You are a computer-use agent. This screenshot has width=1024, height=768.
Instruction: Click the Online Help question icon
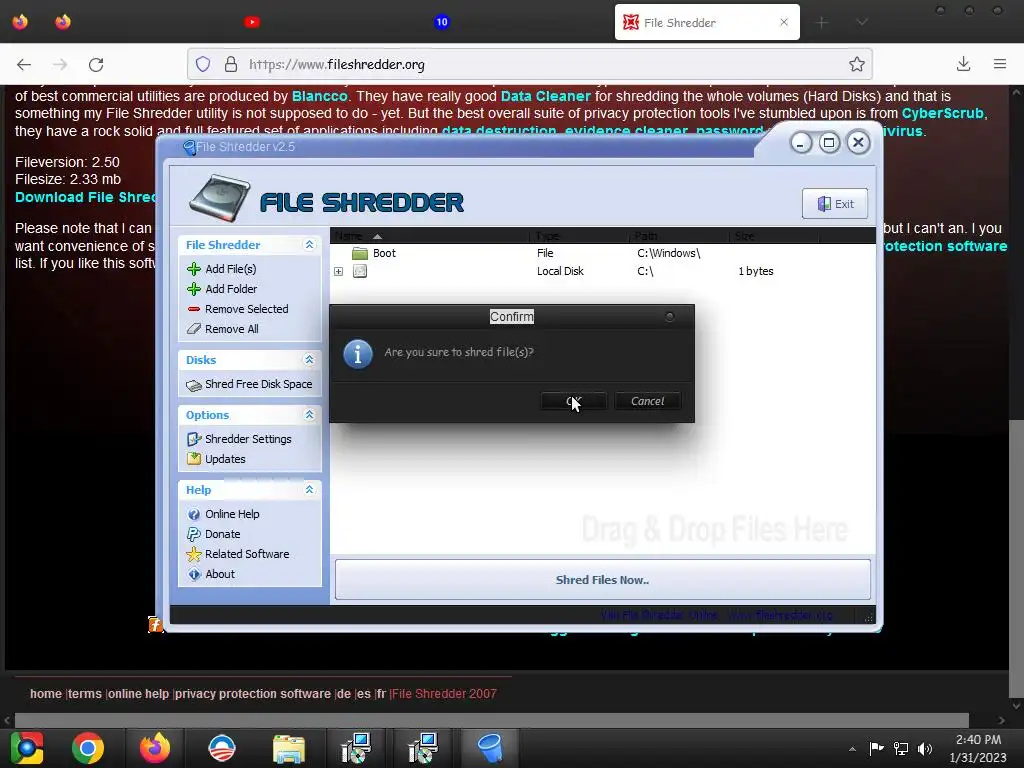(x=194, y=515)
